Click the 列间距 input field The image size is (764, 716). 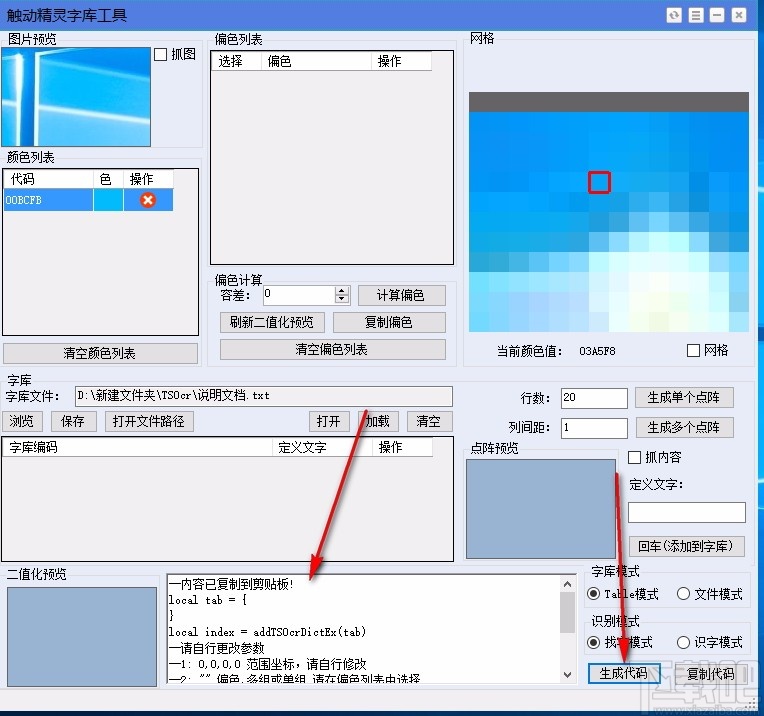(594, 428)
